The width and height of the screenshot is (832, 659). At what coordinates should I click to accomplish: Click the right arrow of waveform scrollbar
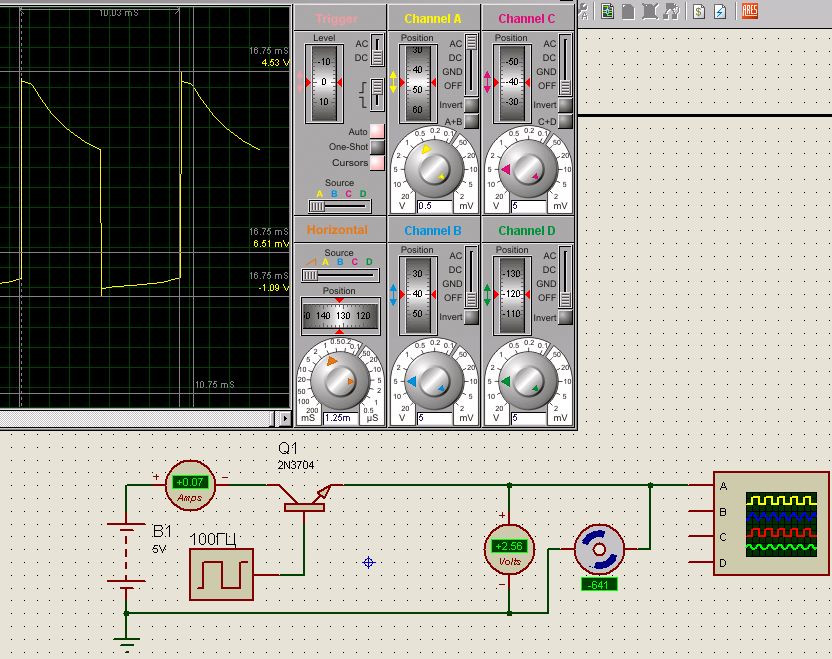coord(286,418)
